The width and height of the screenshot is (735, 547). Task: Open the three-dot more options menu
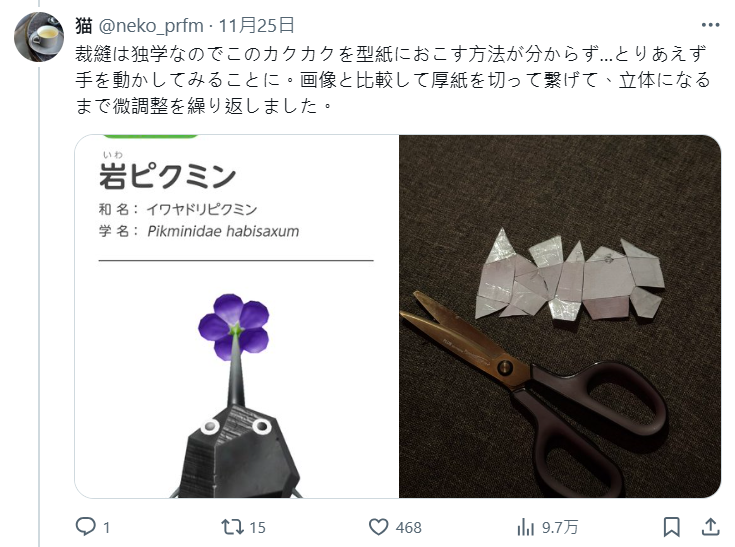click(x=710, y=25)
